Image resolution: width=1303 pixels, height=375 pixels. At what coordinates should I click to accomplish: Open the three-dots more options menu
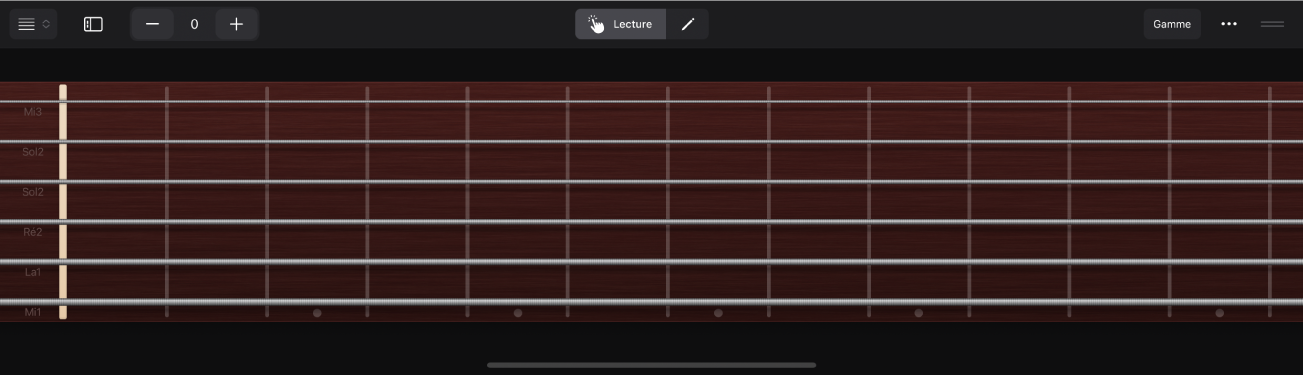coord(1229,24)
